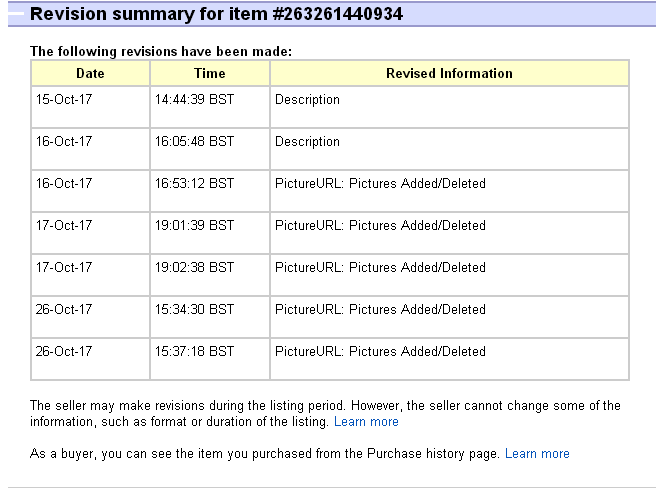The width and height of the screenshot is (656, 488).
Task: Click the Time column header
Action: 210,74
